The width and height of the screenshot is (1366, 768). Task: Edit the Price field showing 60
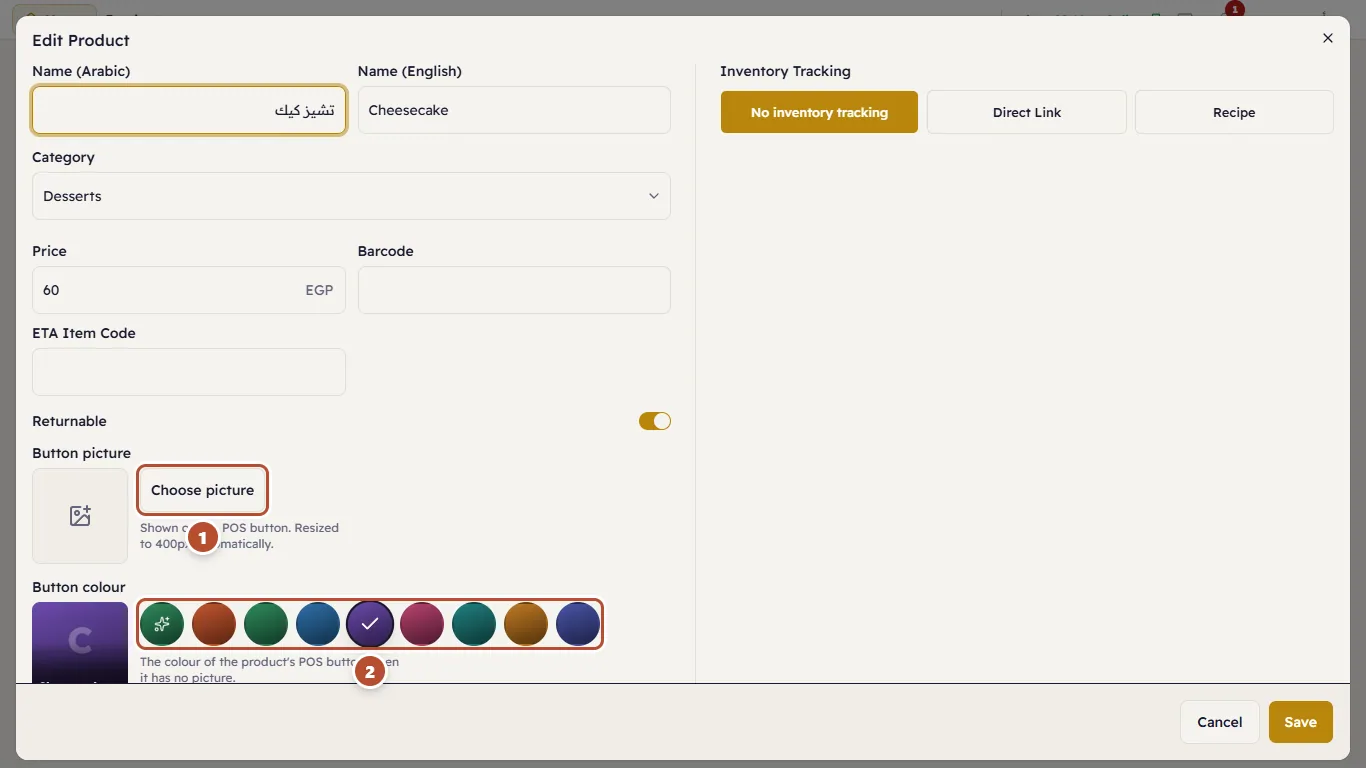[189, 290]
